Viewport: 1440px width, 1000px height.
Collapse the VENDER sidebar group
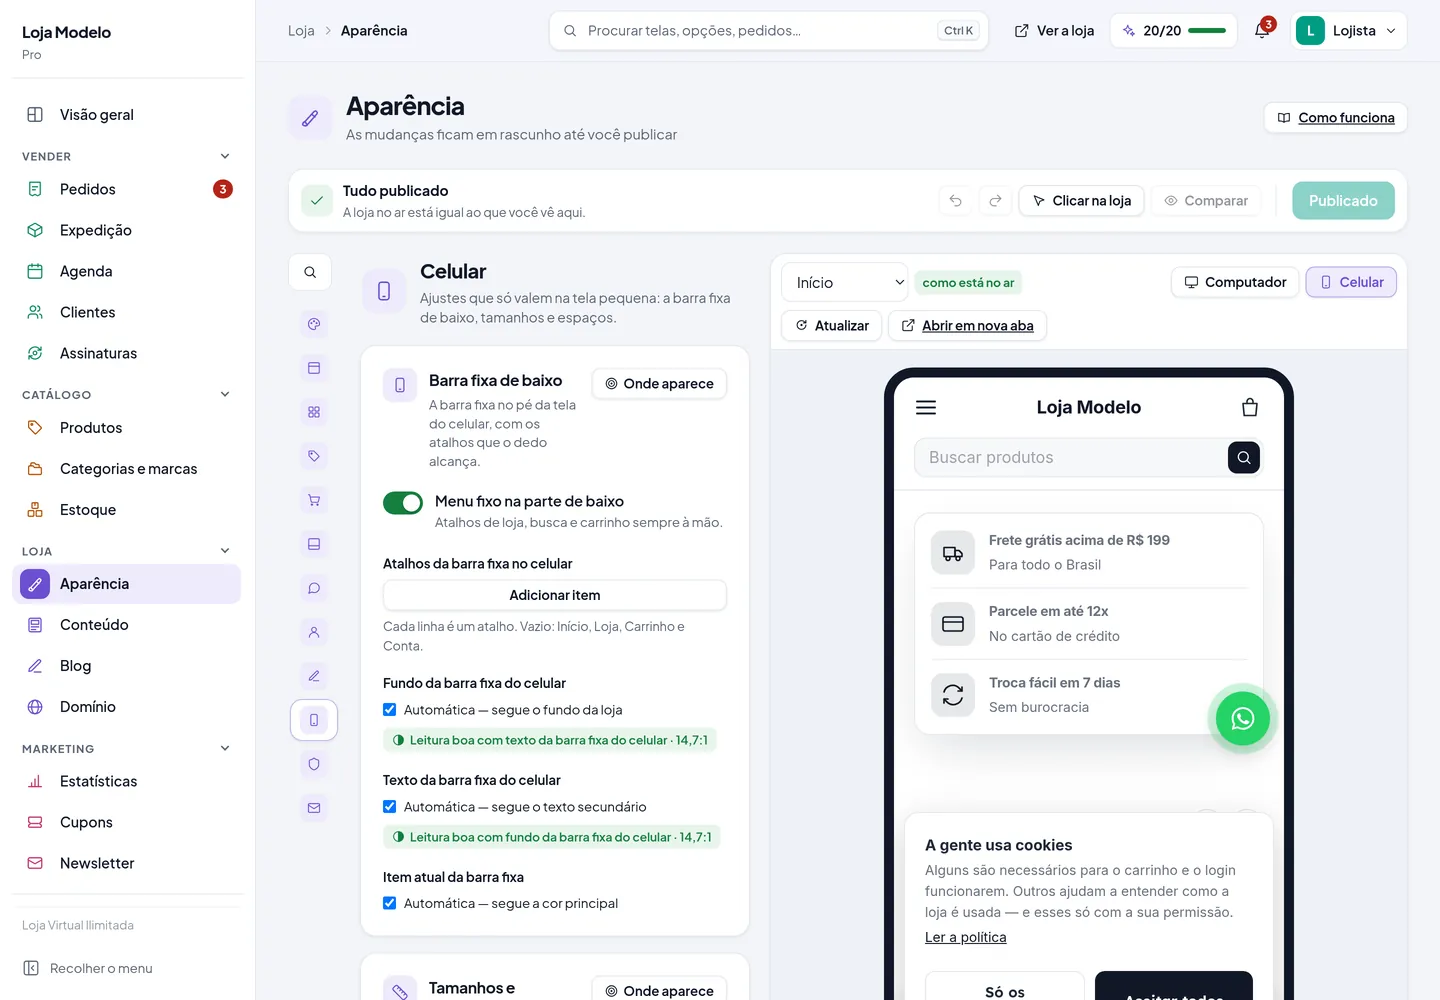(x=225, y=156)
